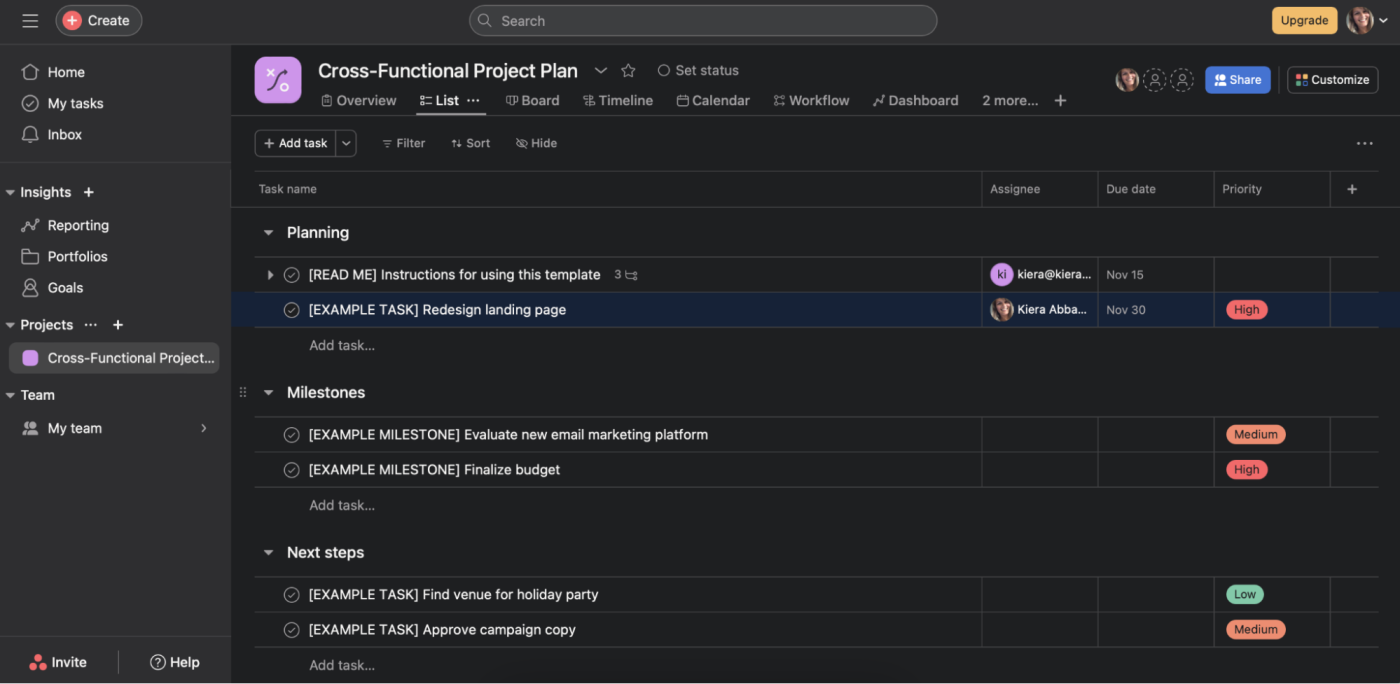Check off Approve campaign copy task
Image resolution: width=1400 pixels, height=684 pixels.
(x=292, y=630)
